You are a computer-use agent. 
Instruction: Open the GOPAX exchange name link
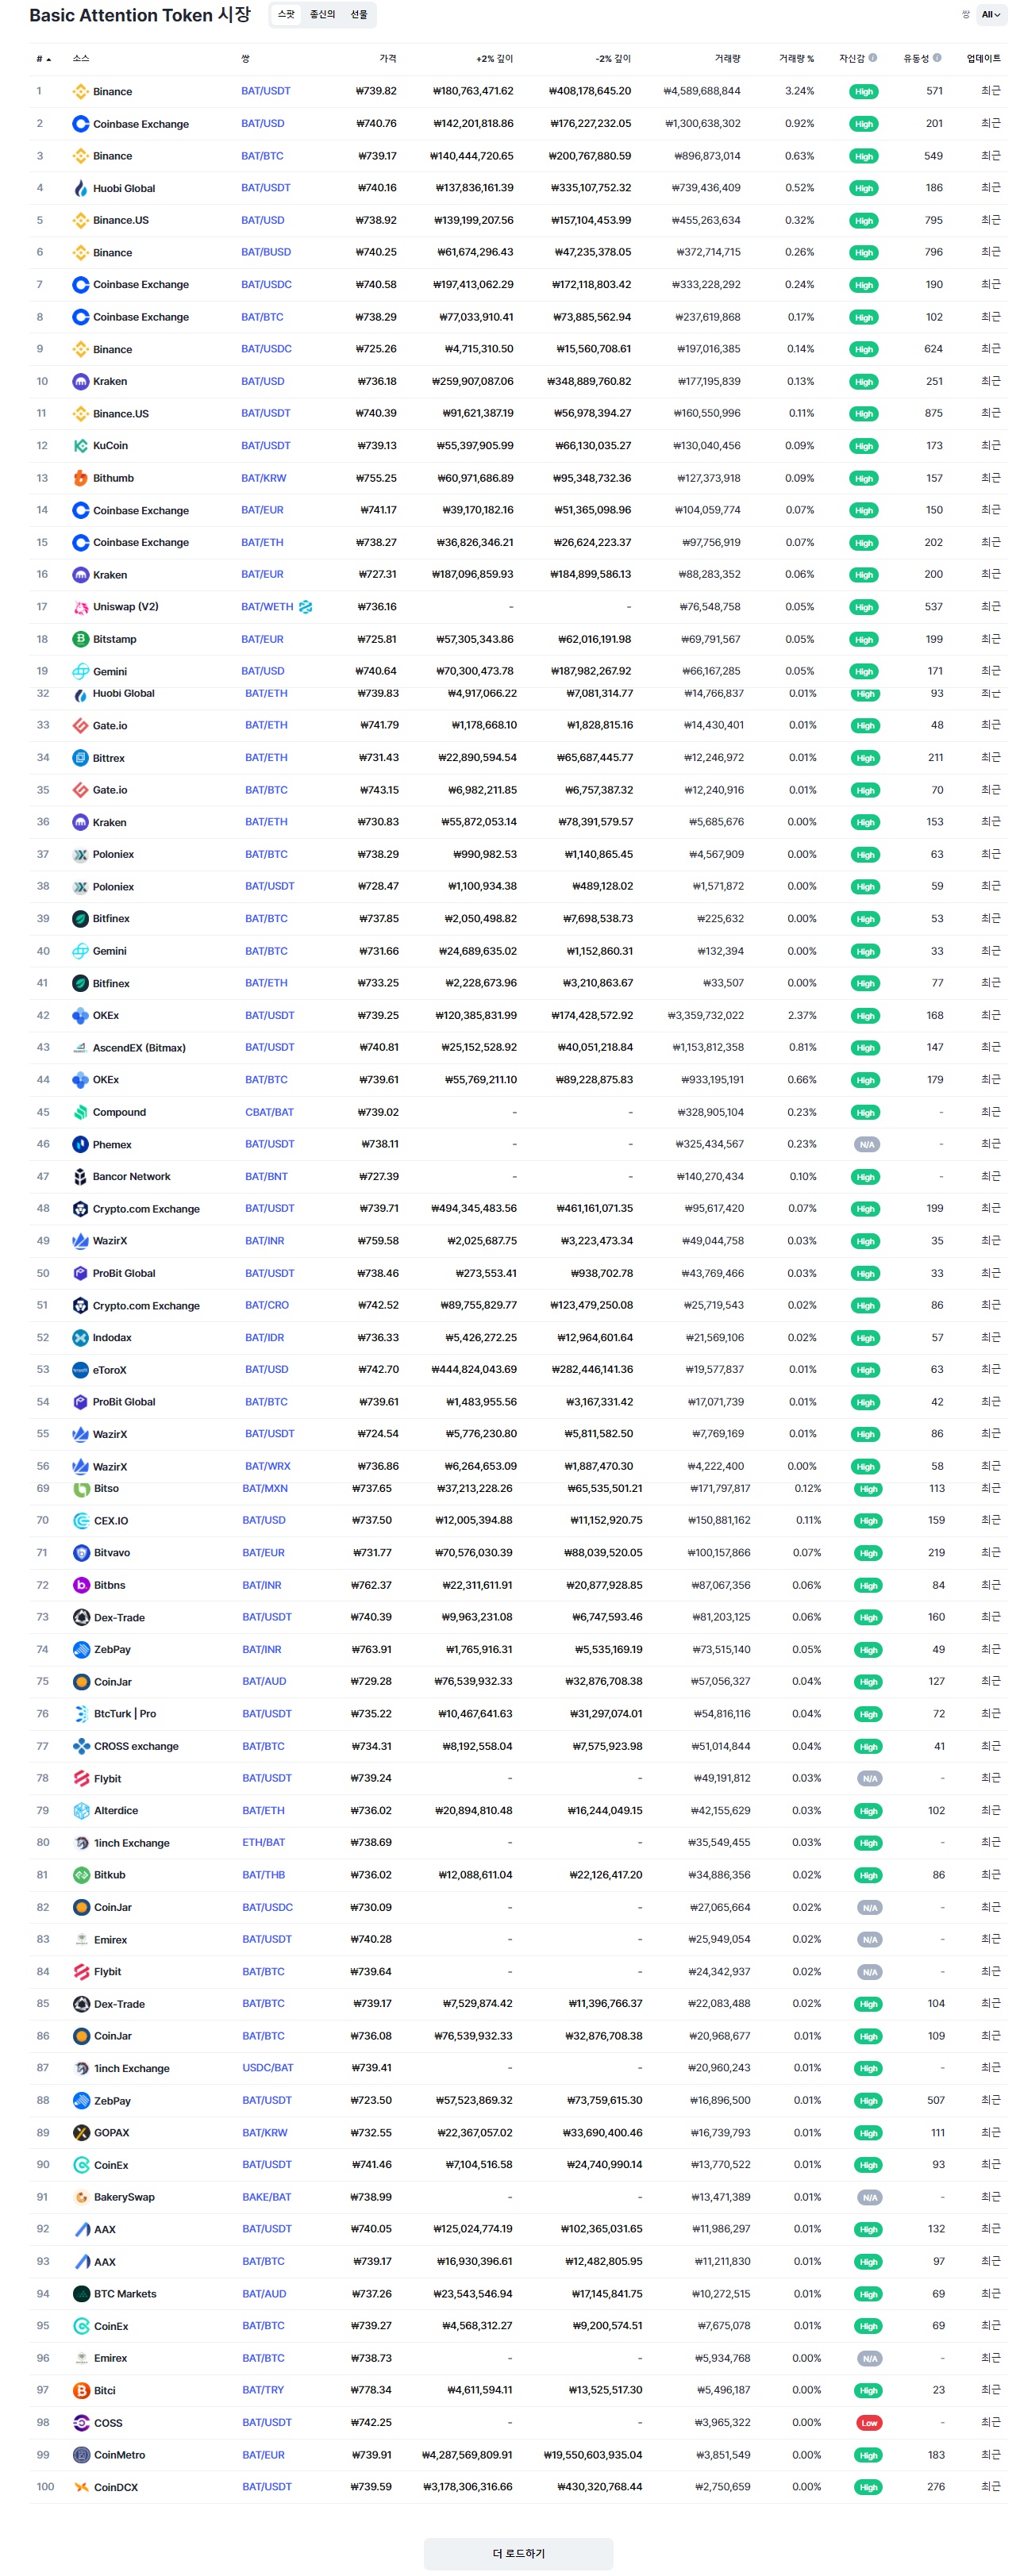pos(112,2133)
